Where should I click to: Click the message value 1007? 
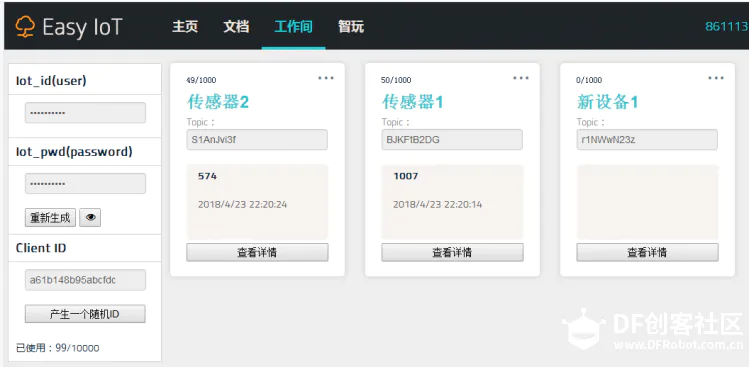point(406,176)
